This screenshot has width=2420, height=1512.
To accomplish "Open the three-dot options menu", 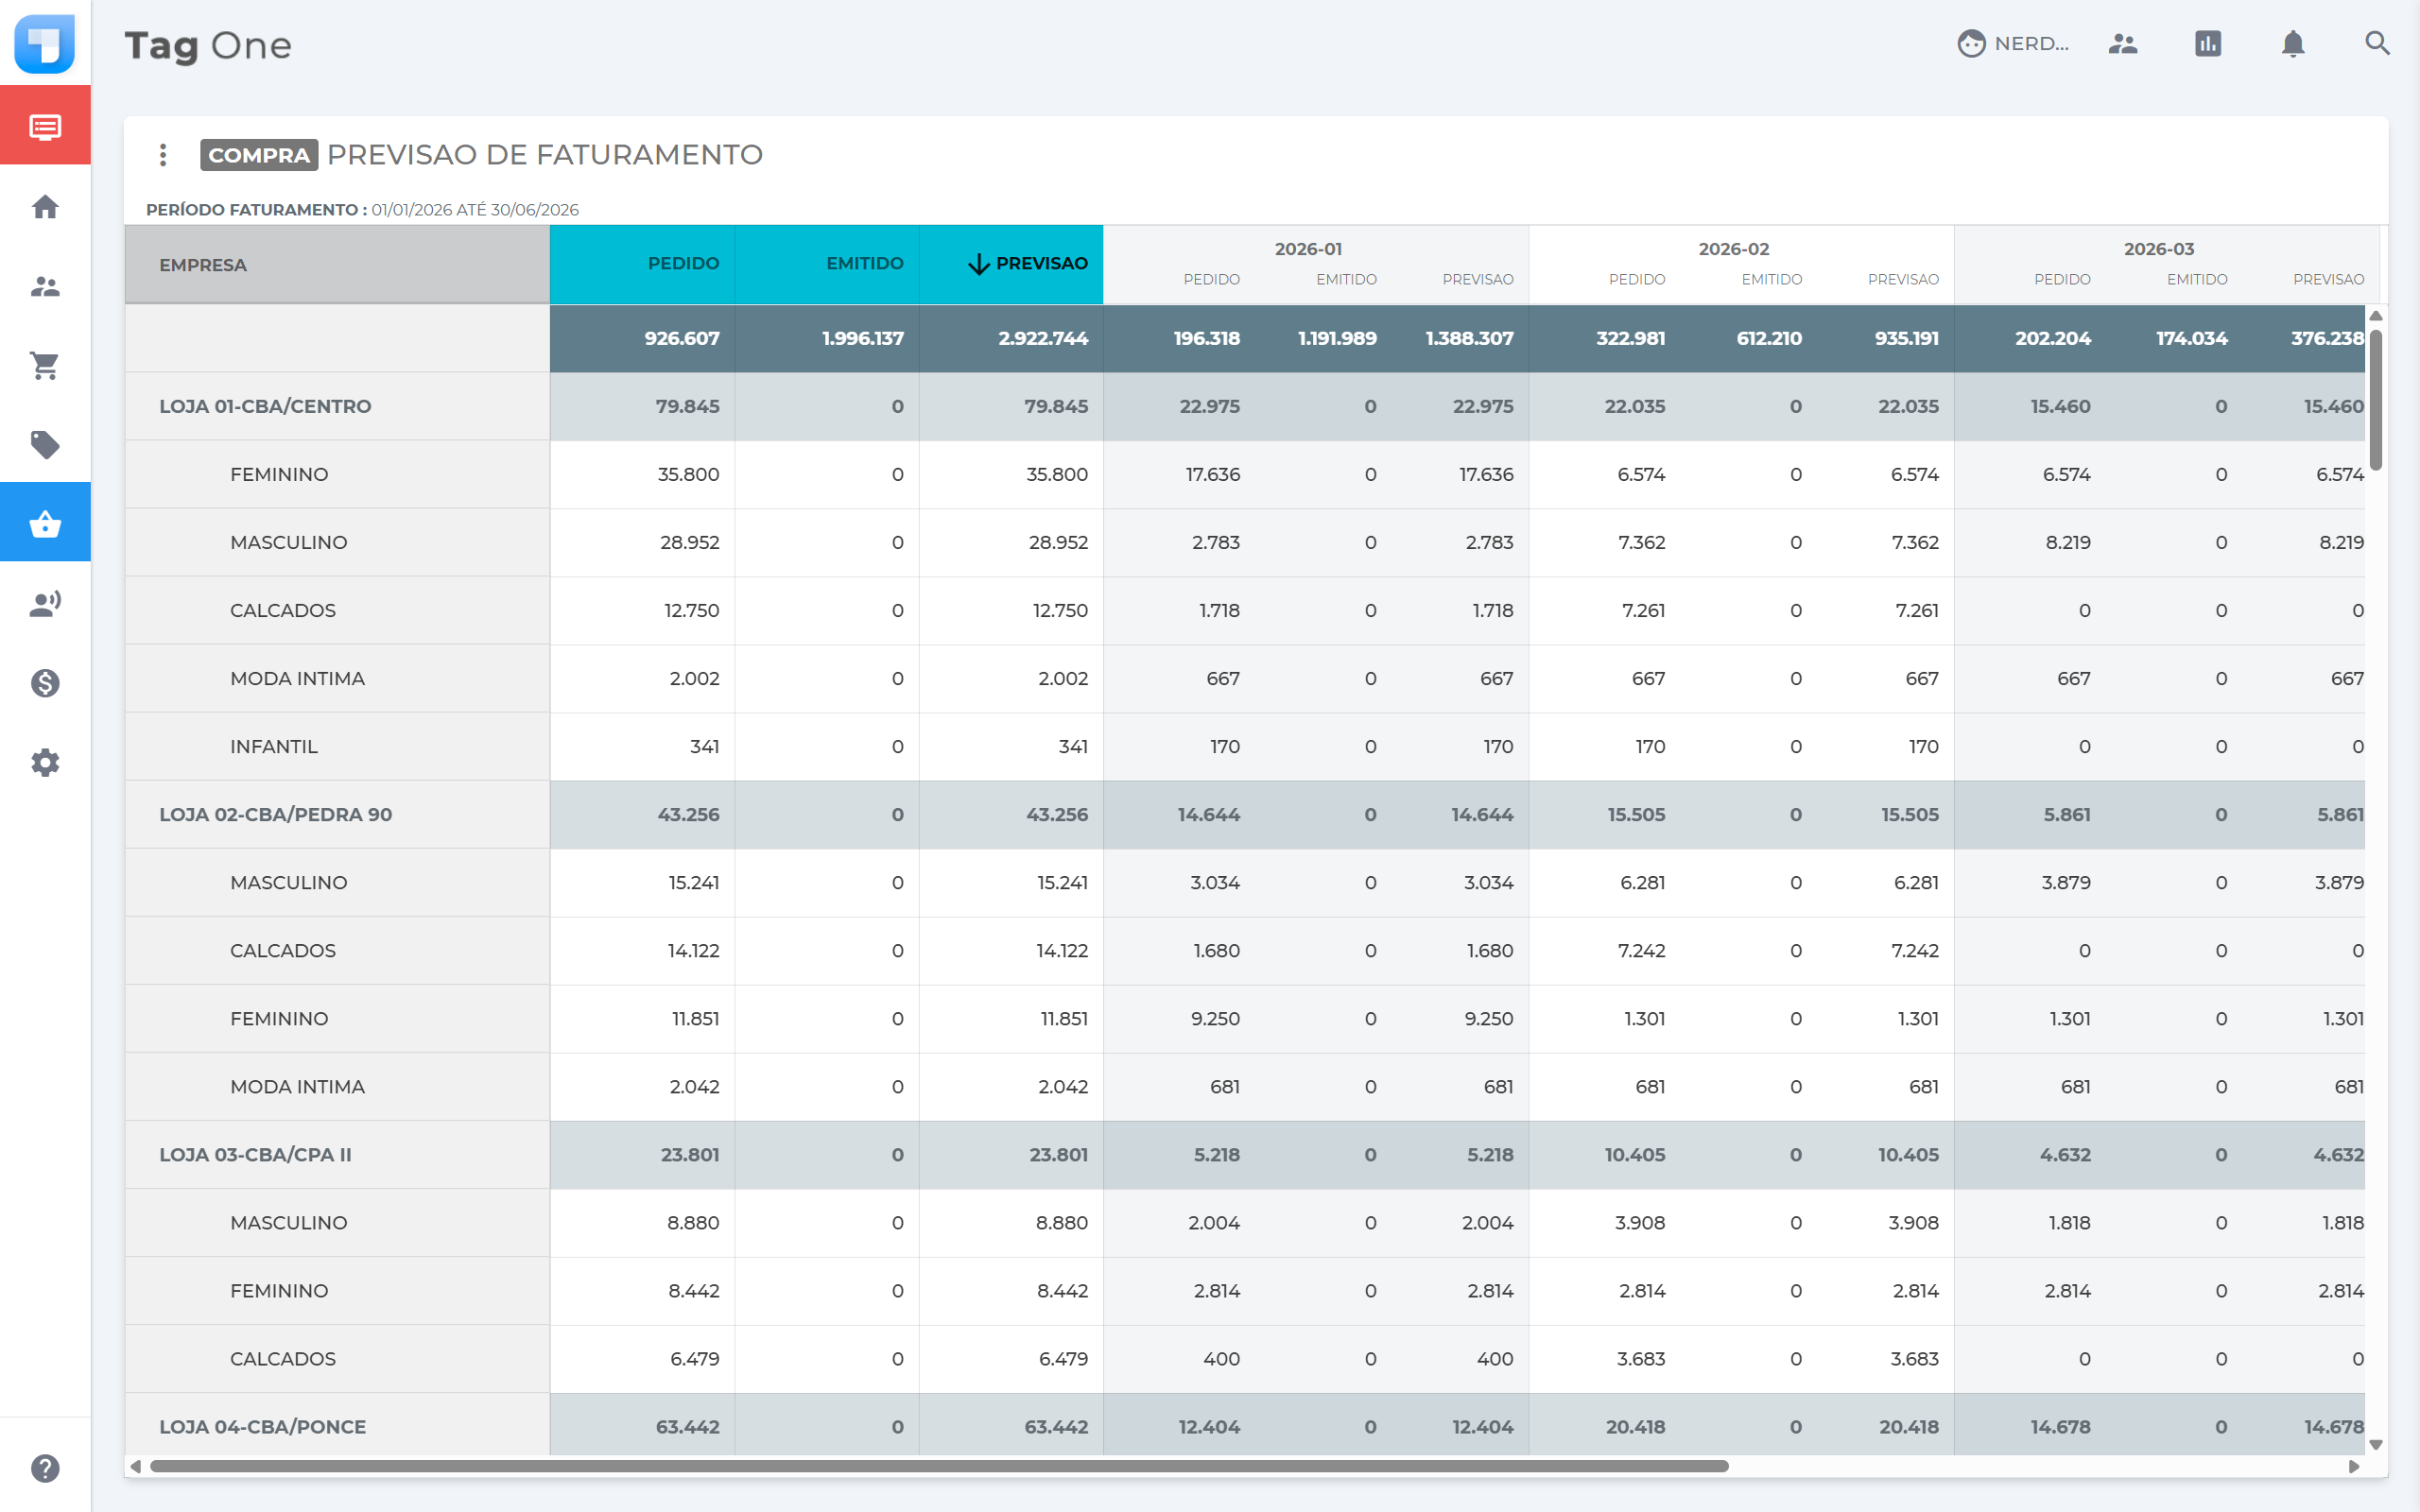I will 163,155.
